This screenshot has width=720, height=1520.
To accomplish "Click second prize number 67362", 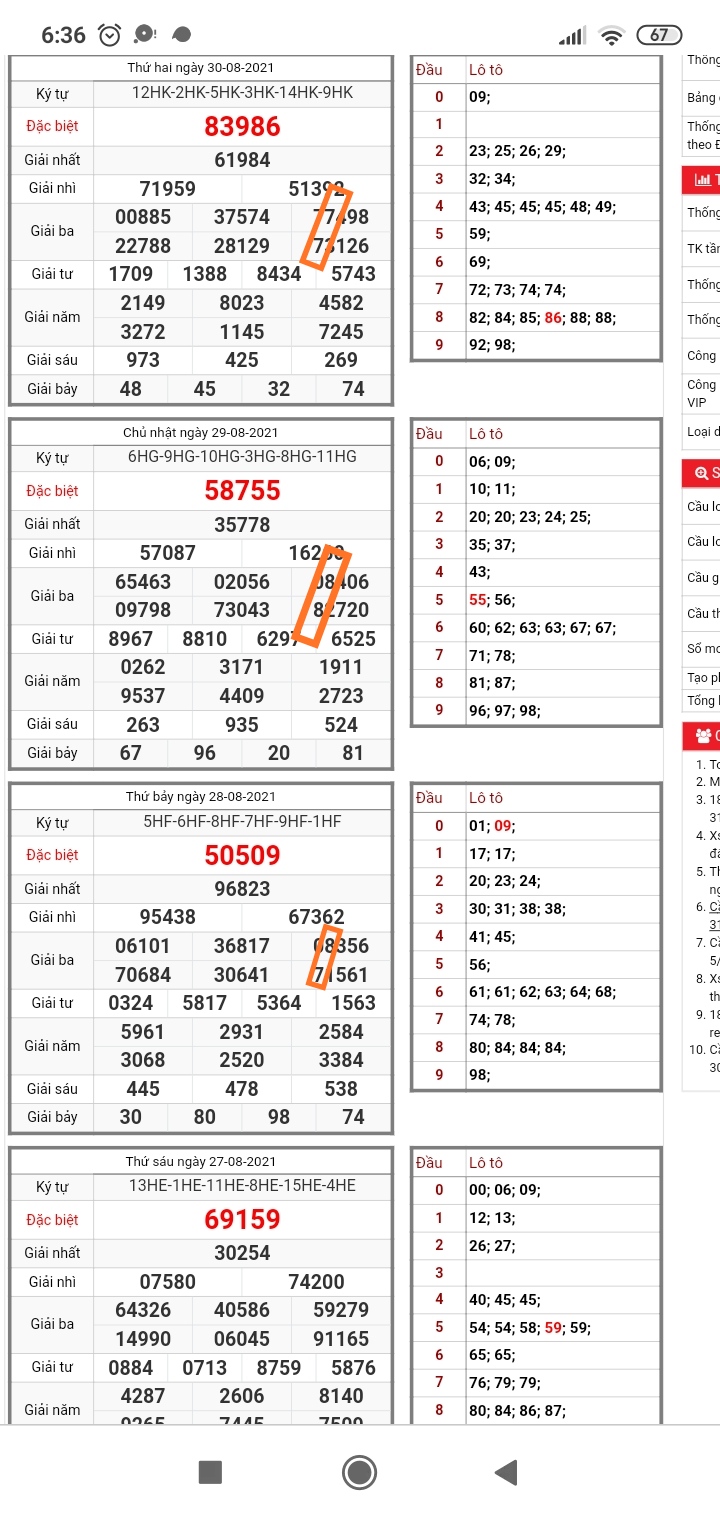I will 316,917.
